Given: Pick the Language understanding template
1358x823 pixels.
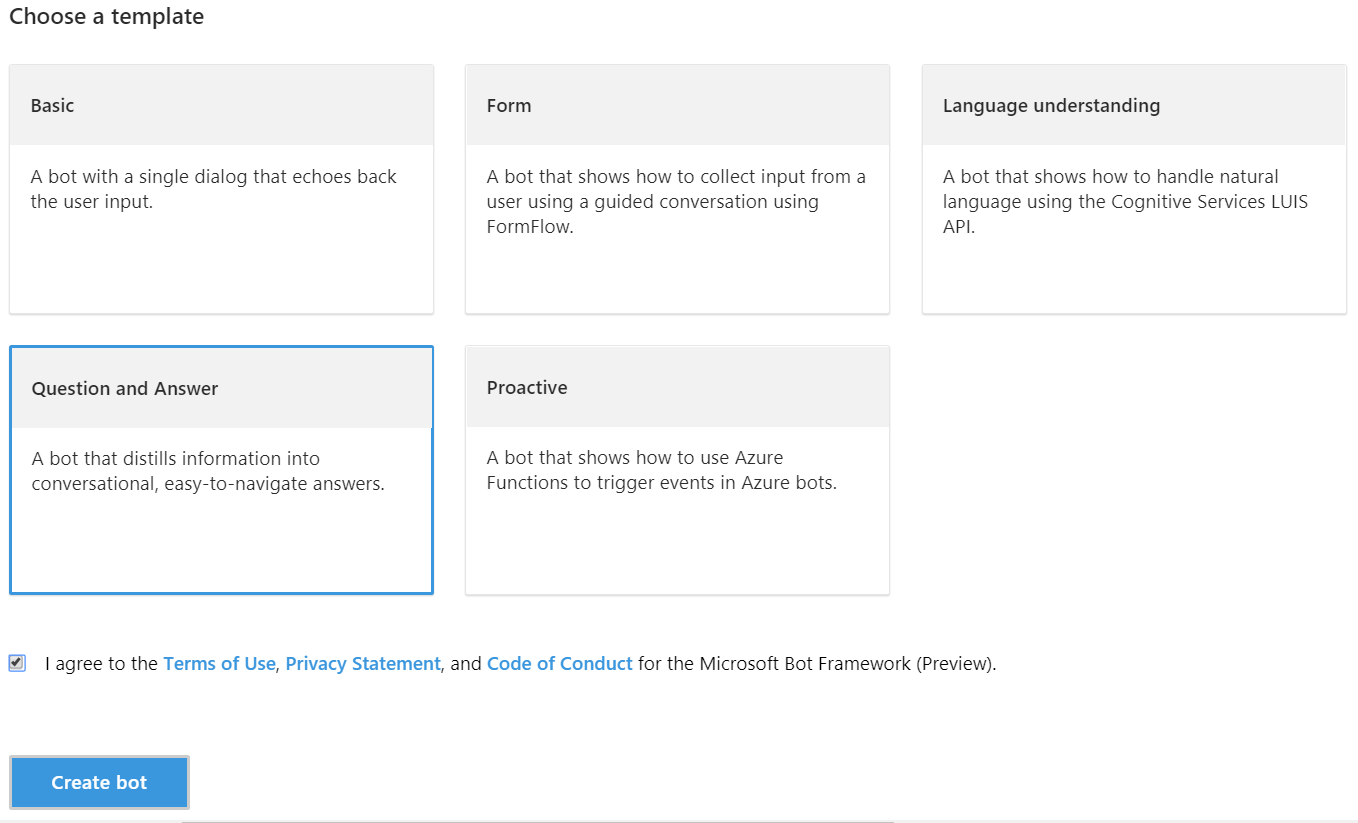Looking at the screenshot, I should [1134, 189].
